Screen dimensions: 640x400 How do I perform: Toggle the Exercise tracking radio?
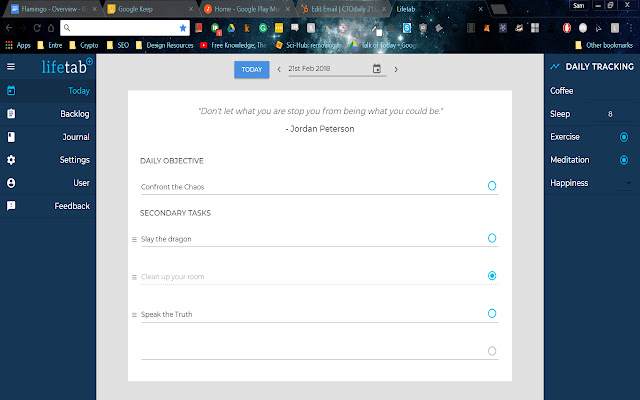624,137
